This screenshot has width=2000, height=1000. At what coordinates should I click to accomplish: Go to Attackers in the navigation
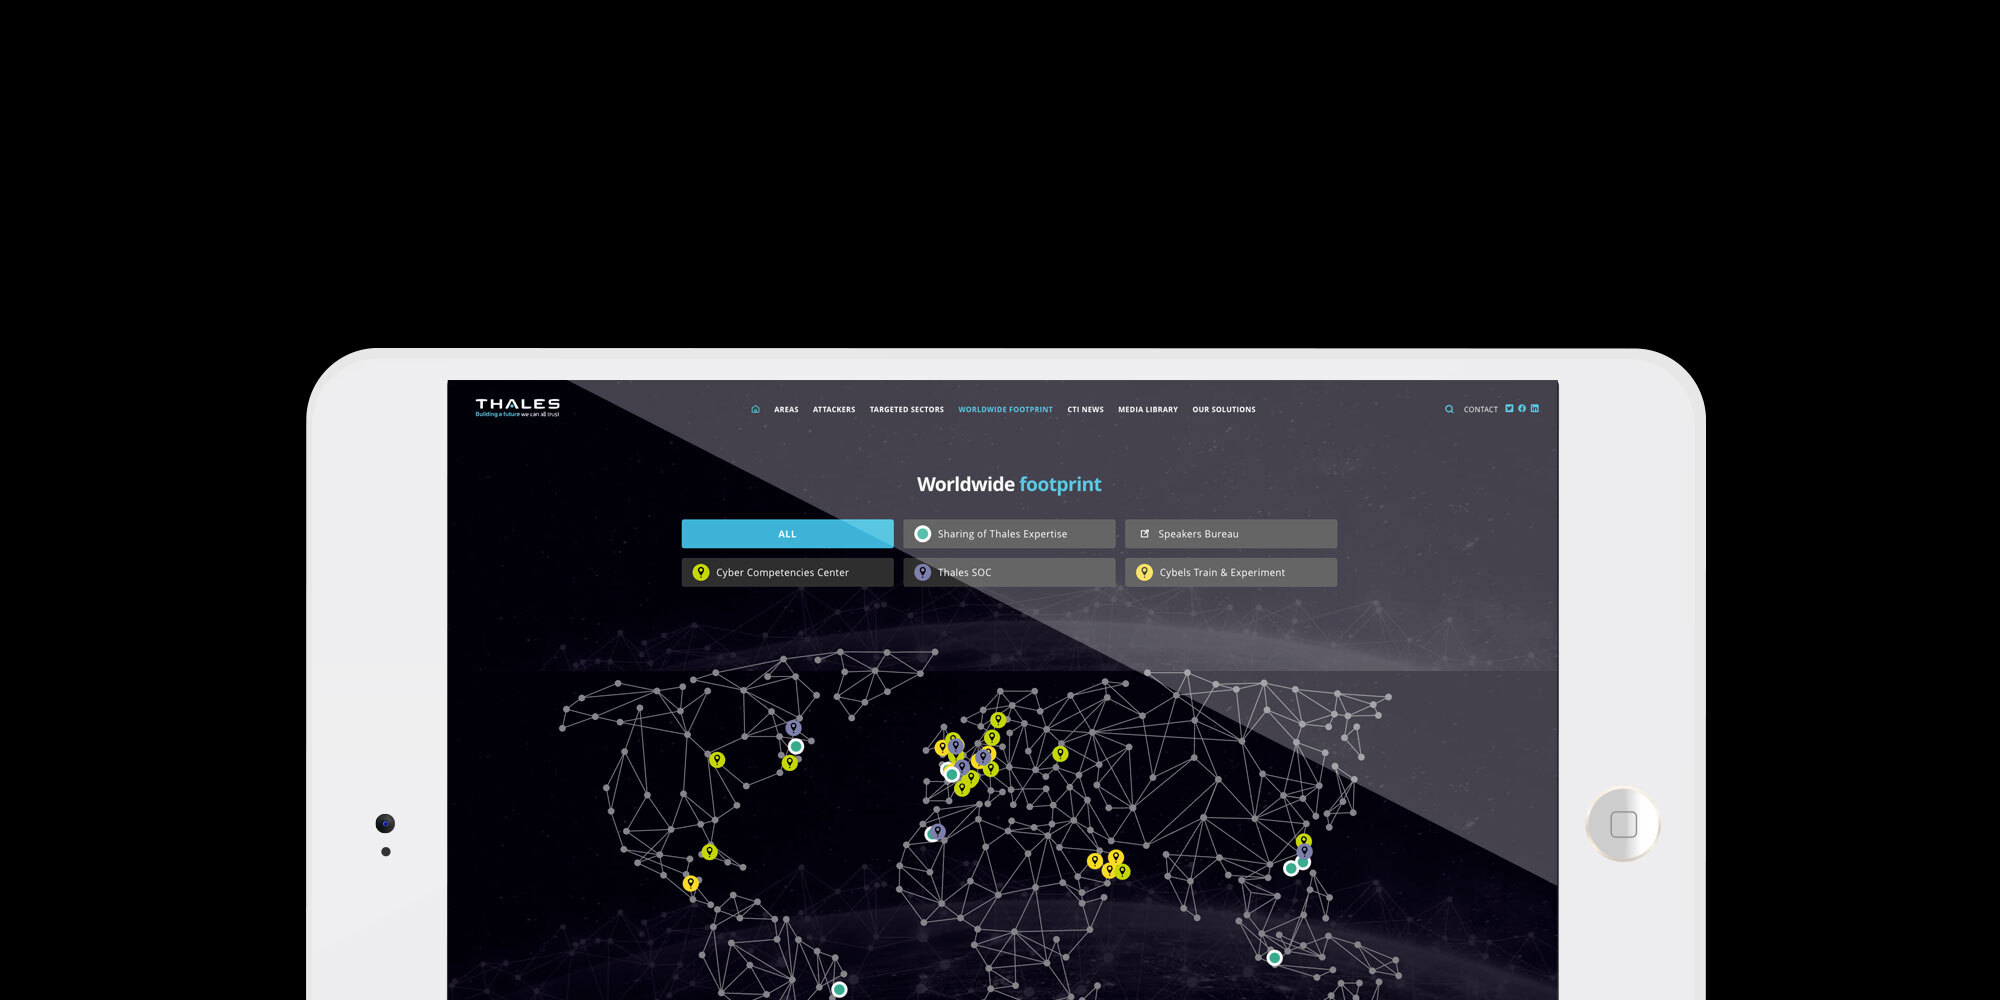tap(834, 410)
